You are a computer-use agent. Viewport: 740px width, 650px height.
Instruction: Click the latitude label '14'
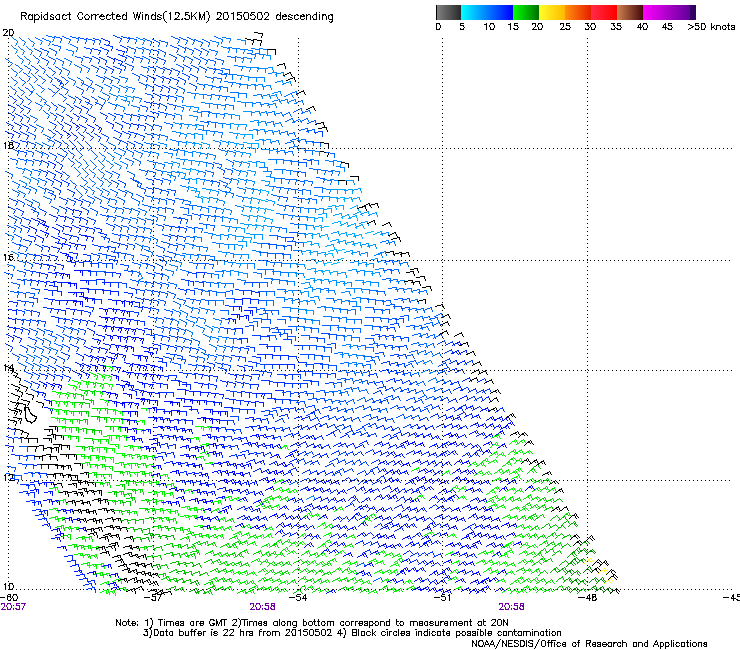click(8, 368)
